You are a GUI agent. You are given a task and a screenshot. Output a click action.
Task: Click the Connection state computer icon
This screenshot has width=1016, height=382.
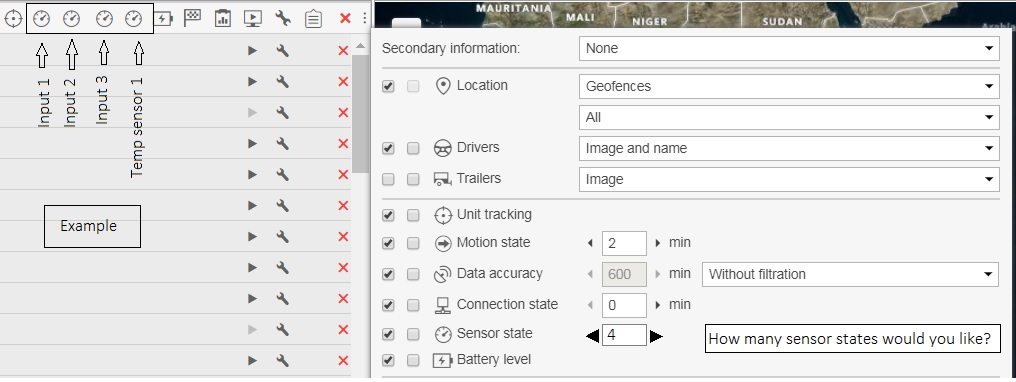(443, 305)
